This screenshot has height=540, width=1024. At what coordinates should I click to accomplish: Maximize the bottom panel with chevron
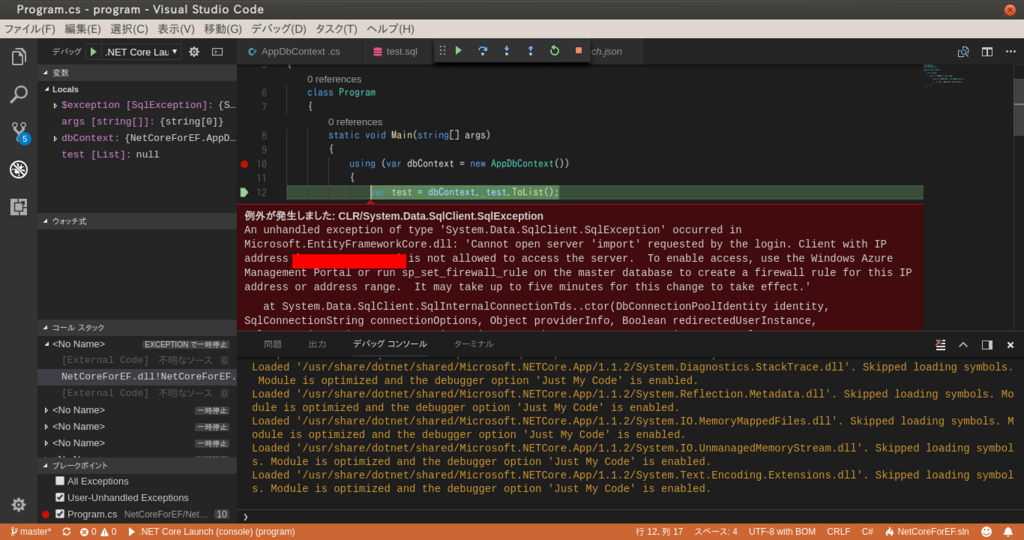(x=963, y=345)
